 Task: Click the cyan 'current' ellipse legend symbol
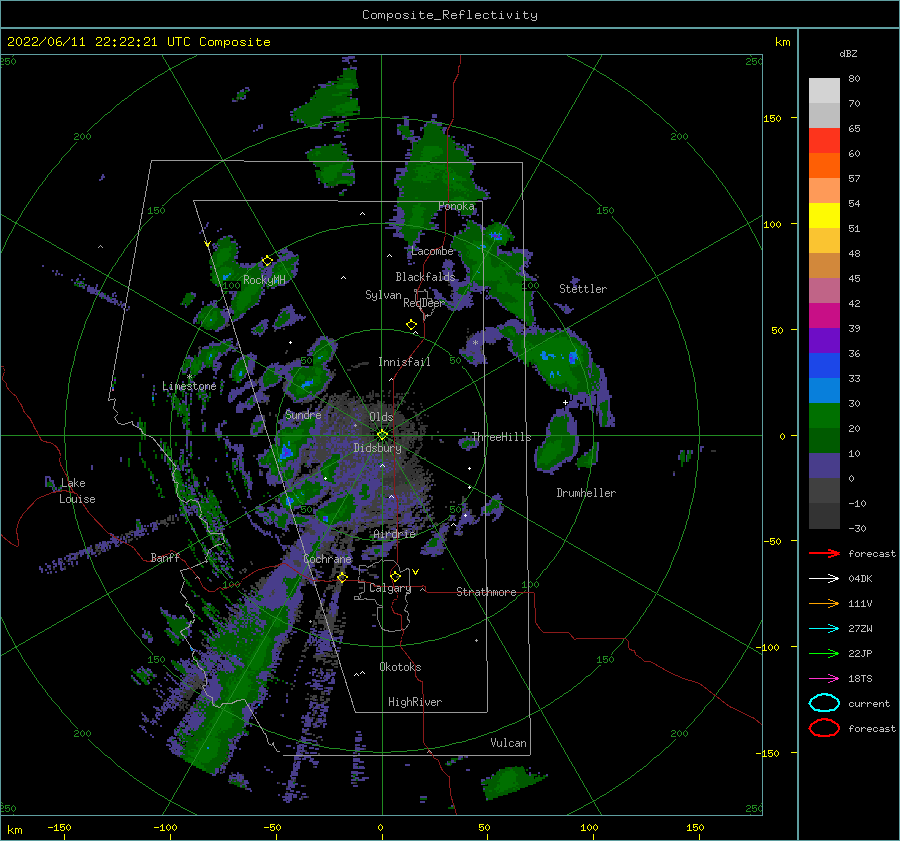[824, 703]
